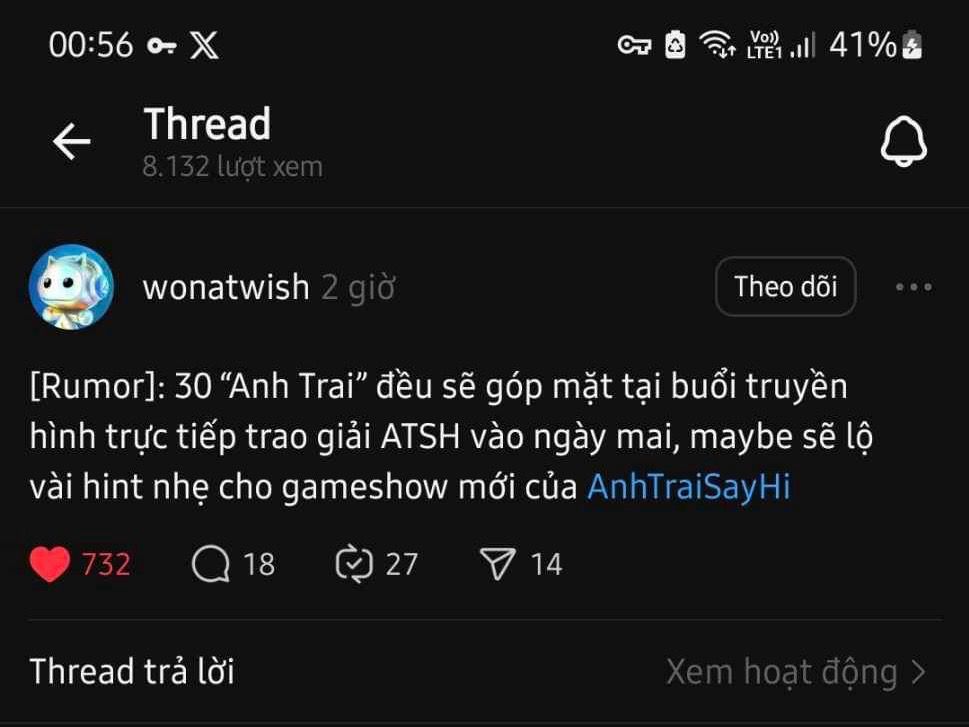View wonatwish profile avatar
Screen dimensions: 969x727
pyautogui.click(x=71, y=287)
